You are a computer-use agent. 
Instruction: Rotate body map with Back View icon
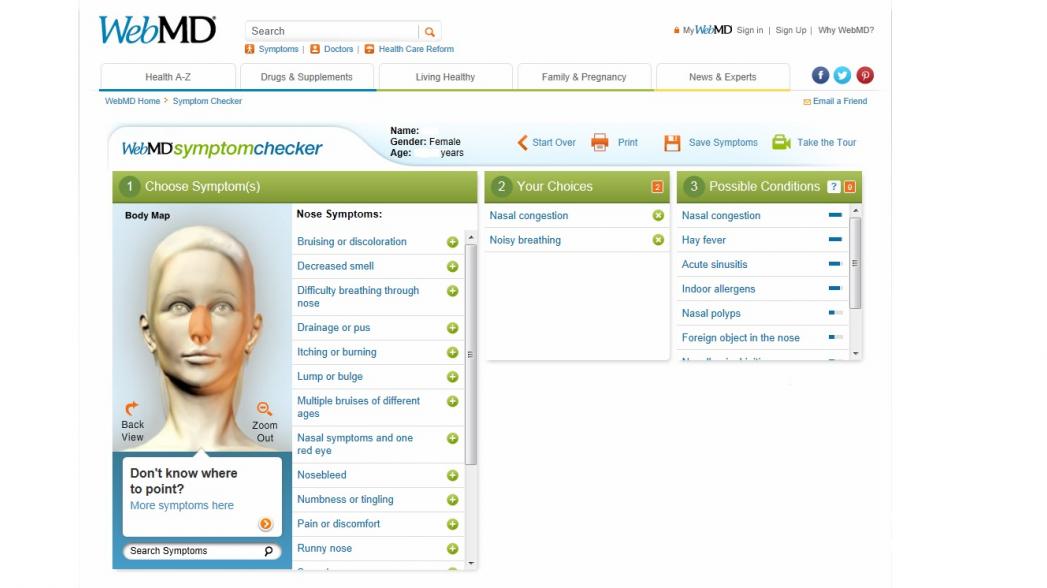pyautogui.click(x=132, y=407)
